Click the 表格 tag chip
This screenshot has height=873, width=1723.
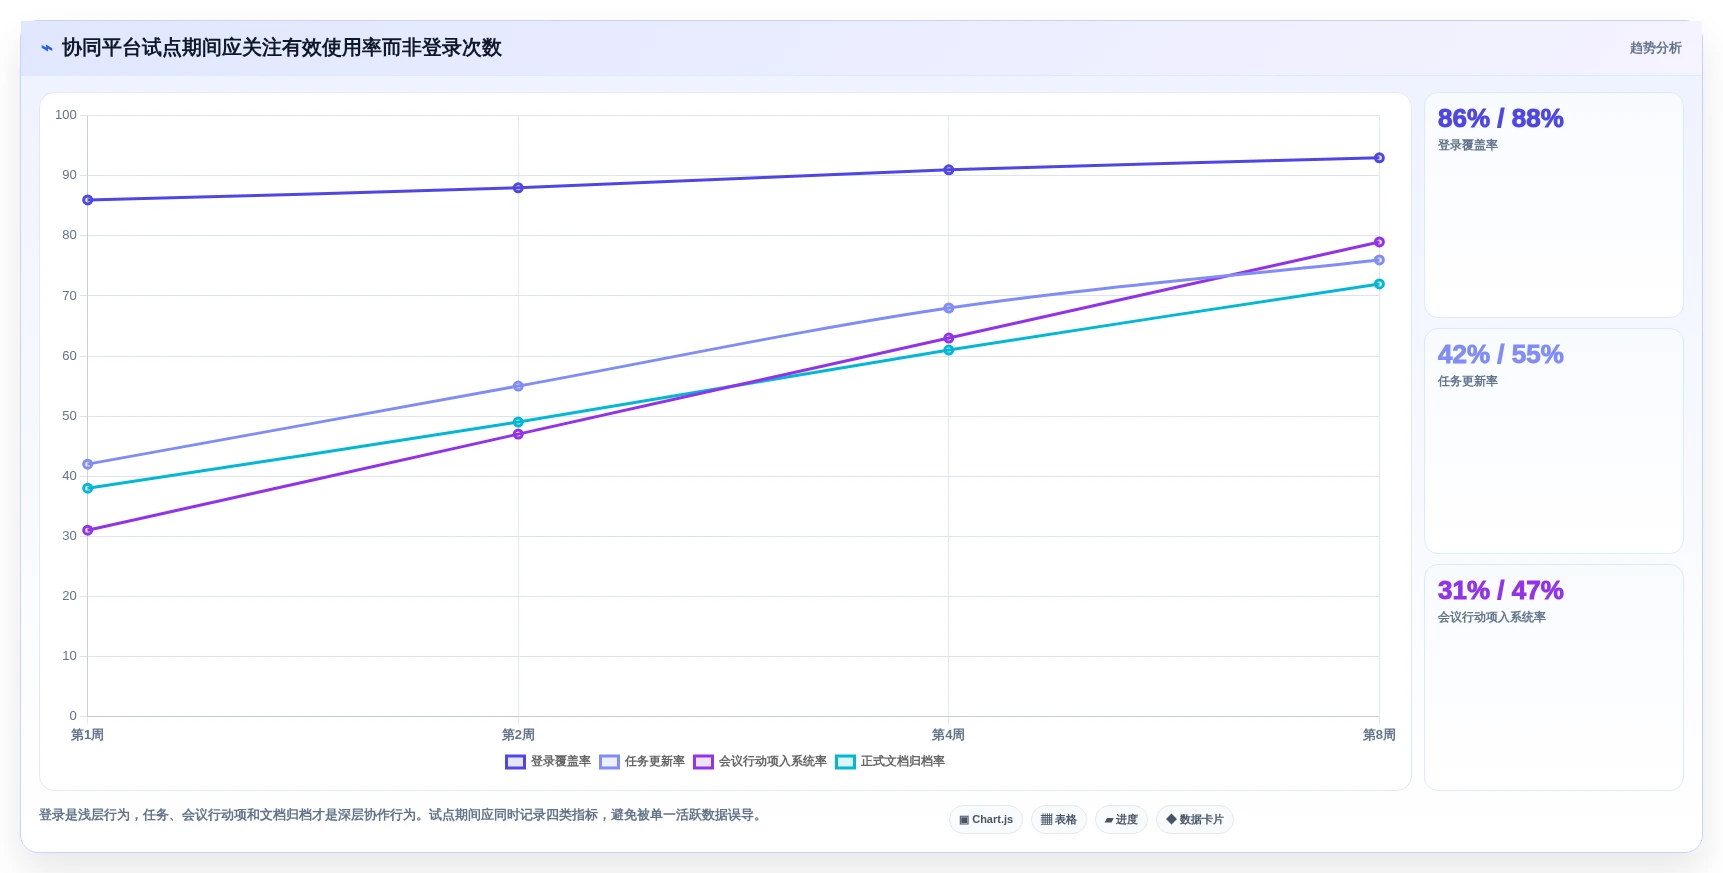[x=1059, y=820]
